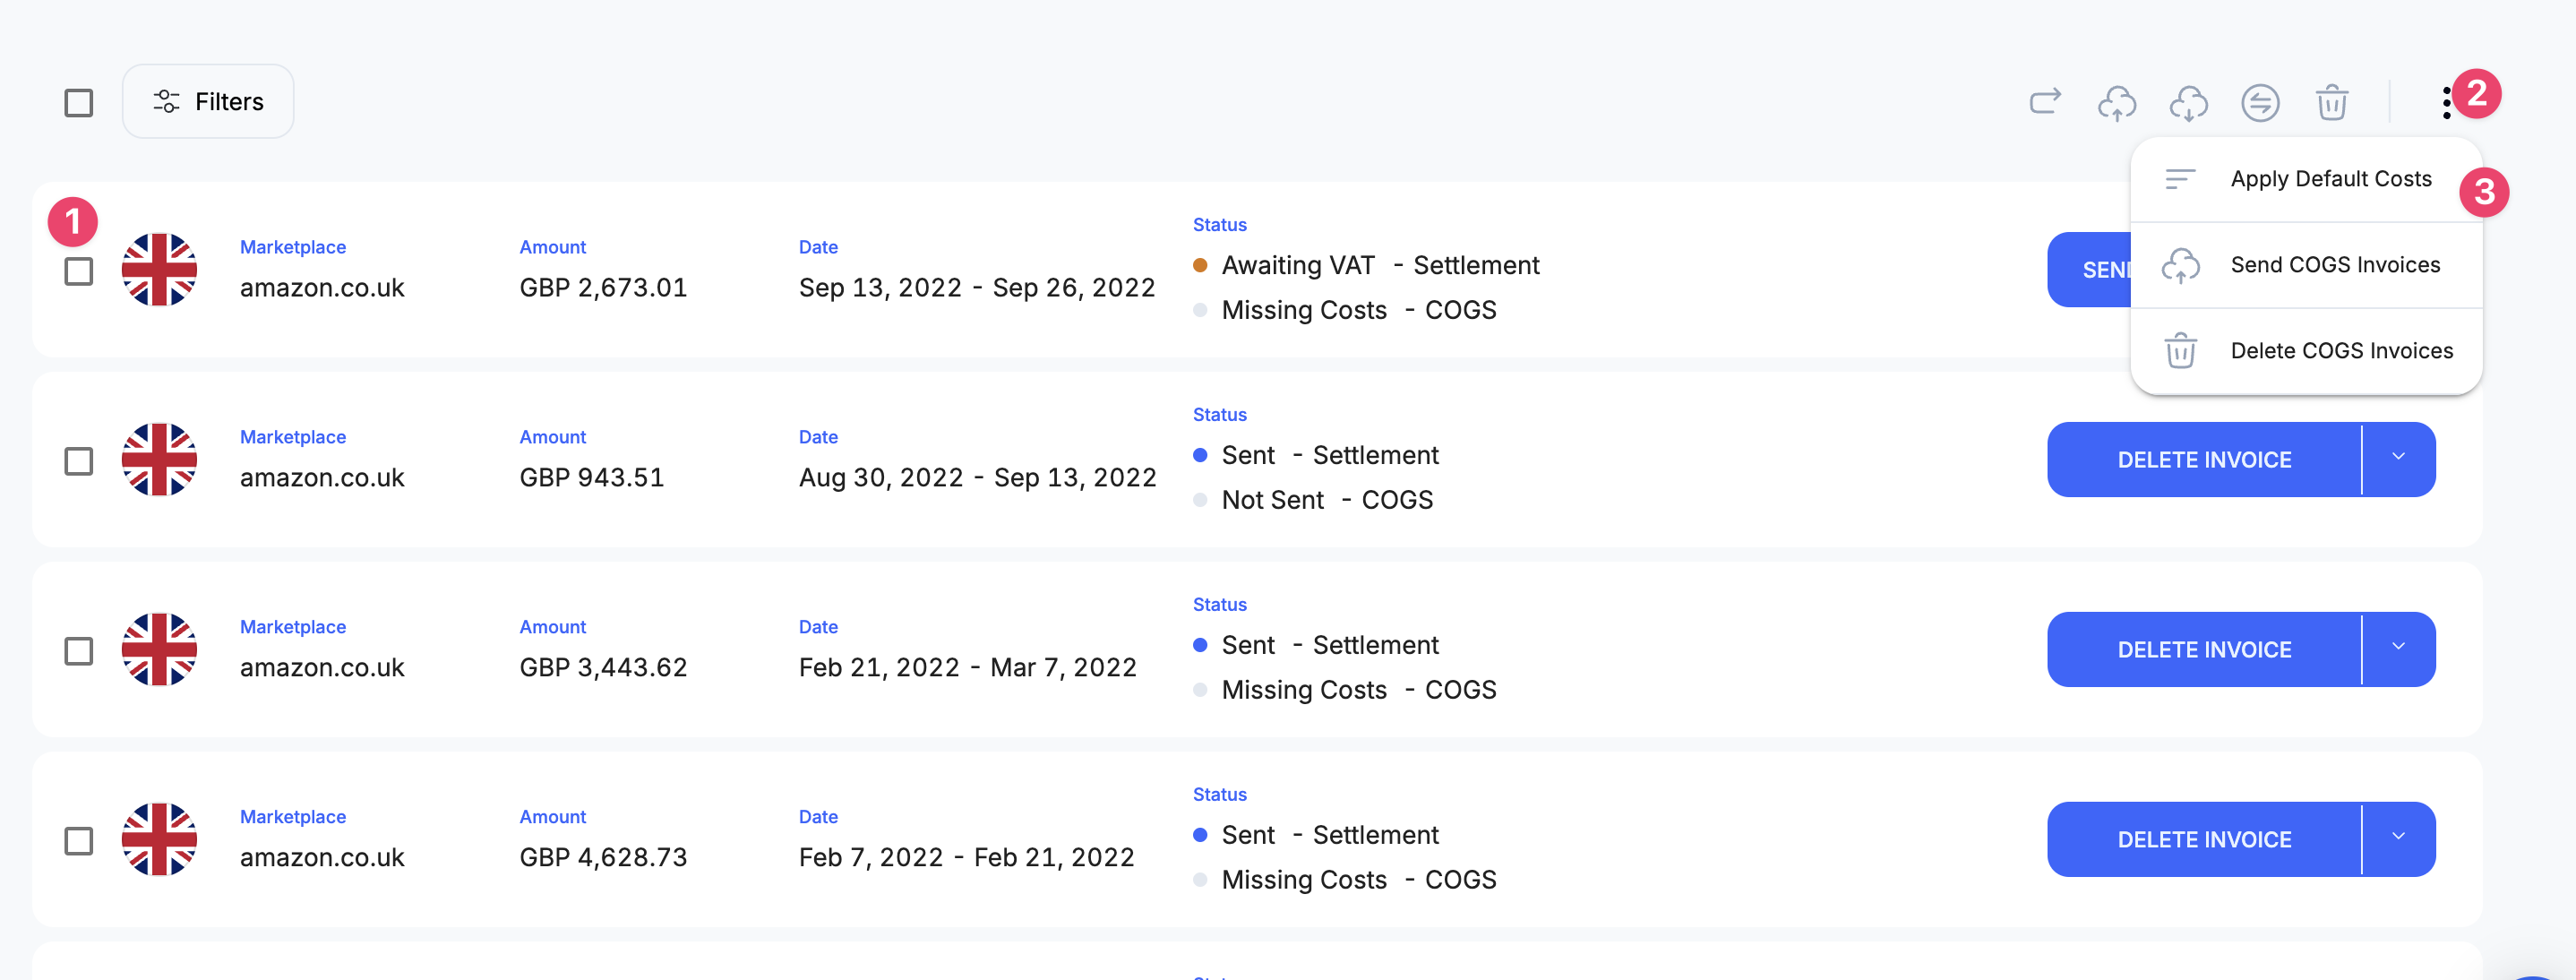
Task: Expand dropdown arrow for Feb 7, 2022 invoice
Action: click(x=2398, y=838)
